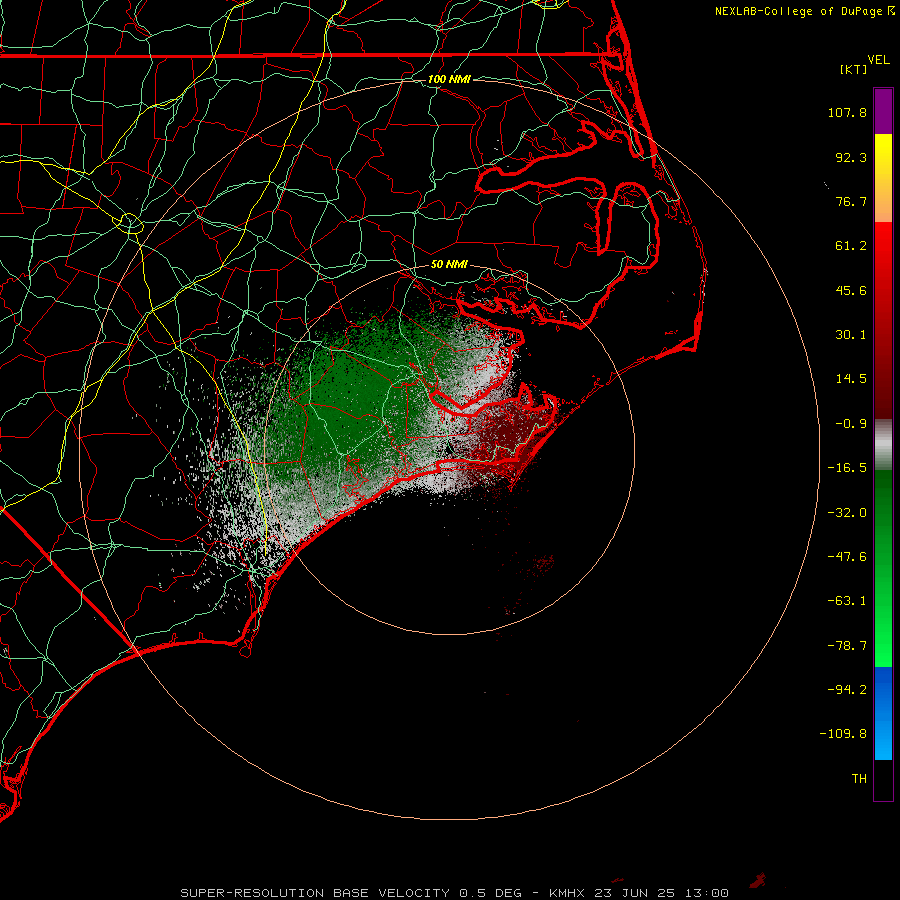This screenshot has height=900, width=900.
Task: Click the highway interchange loop on the yellow road
Action: click(130, 223)
